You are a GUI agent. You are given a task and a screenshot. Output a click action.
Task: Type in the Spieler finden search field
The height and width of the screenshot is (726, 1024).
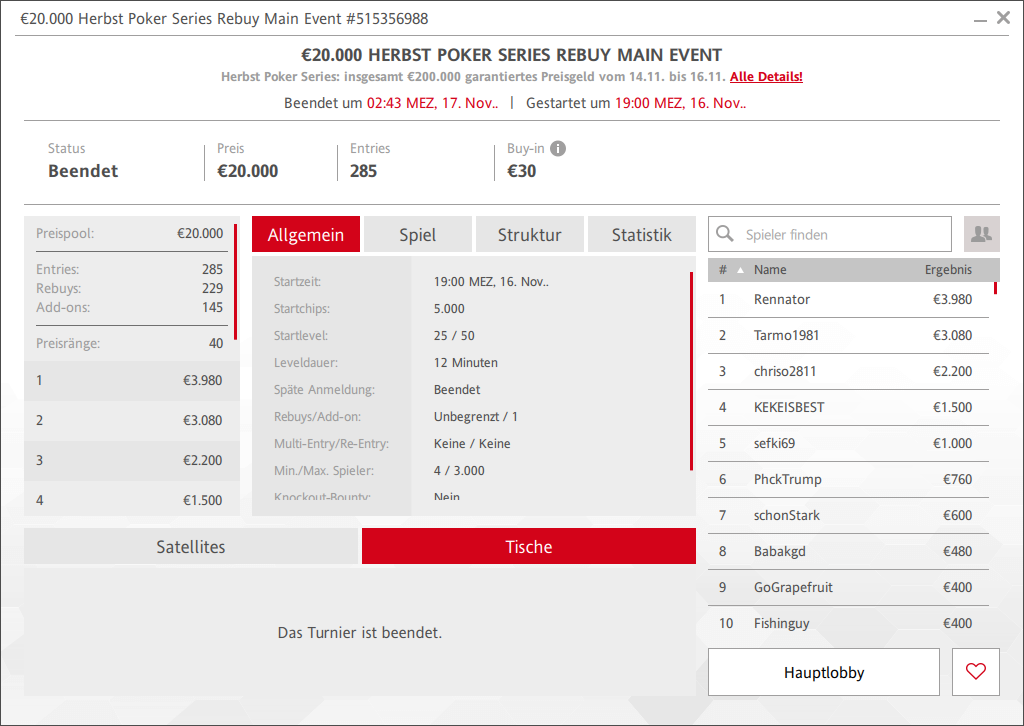tap(840, 235)
